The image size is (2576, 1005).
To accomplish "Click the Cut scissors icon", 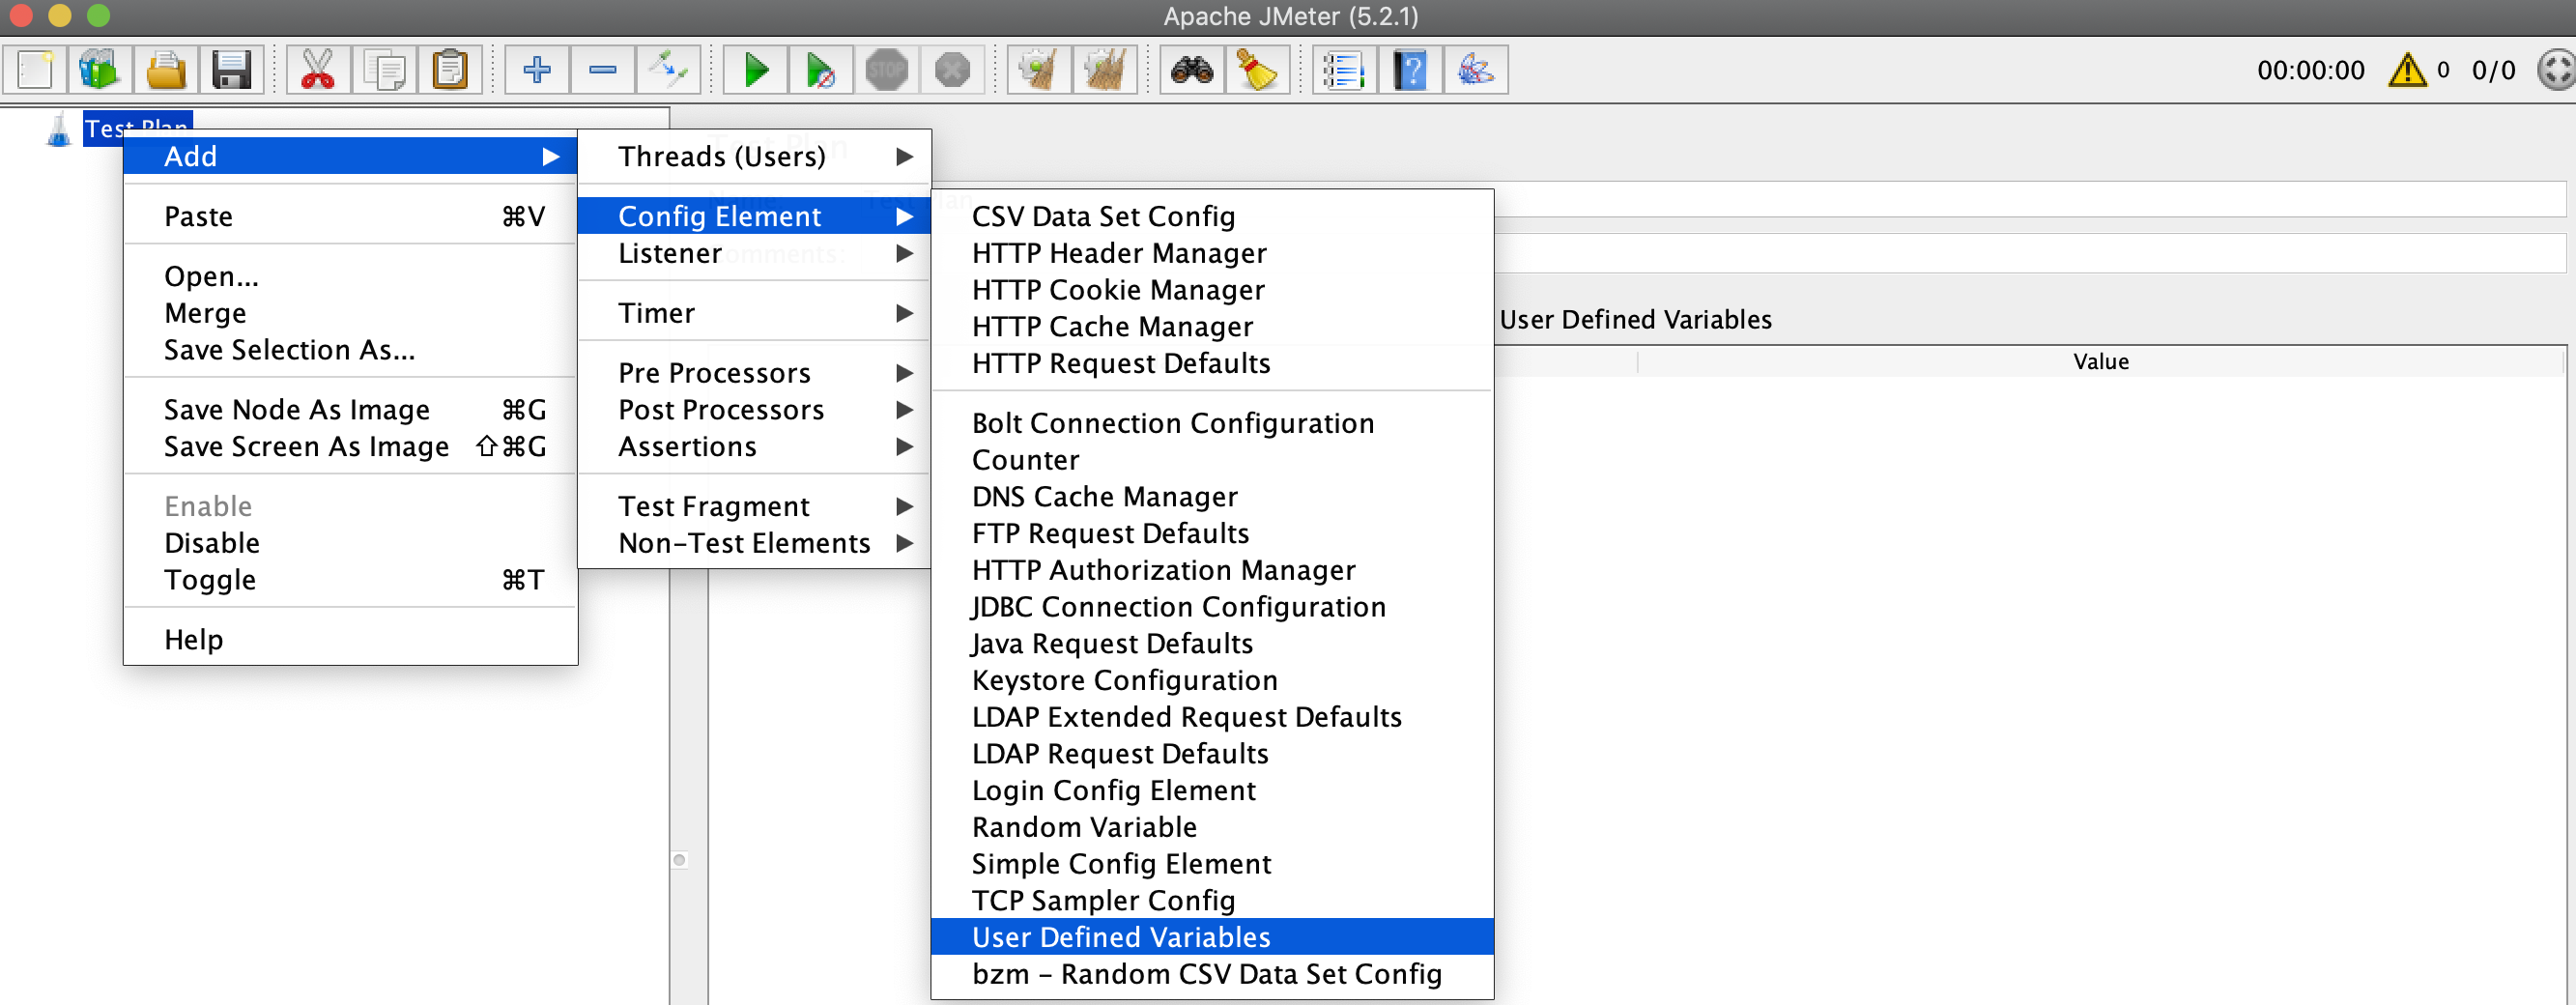I will pos(318,70).
